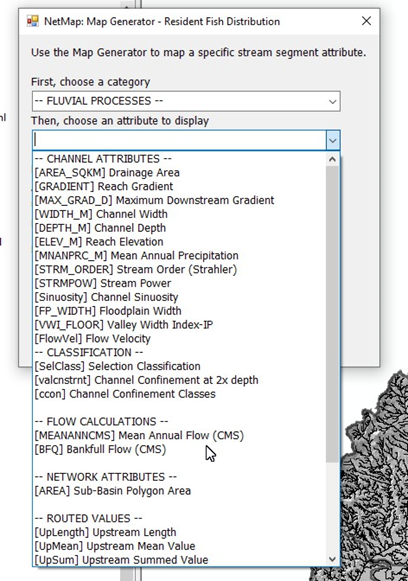Open the FLUVIAL PROCESSES category dropdown
This screenshot has width=408, height=581.
point(186,101)
